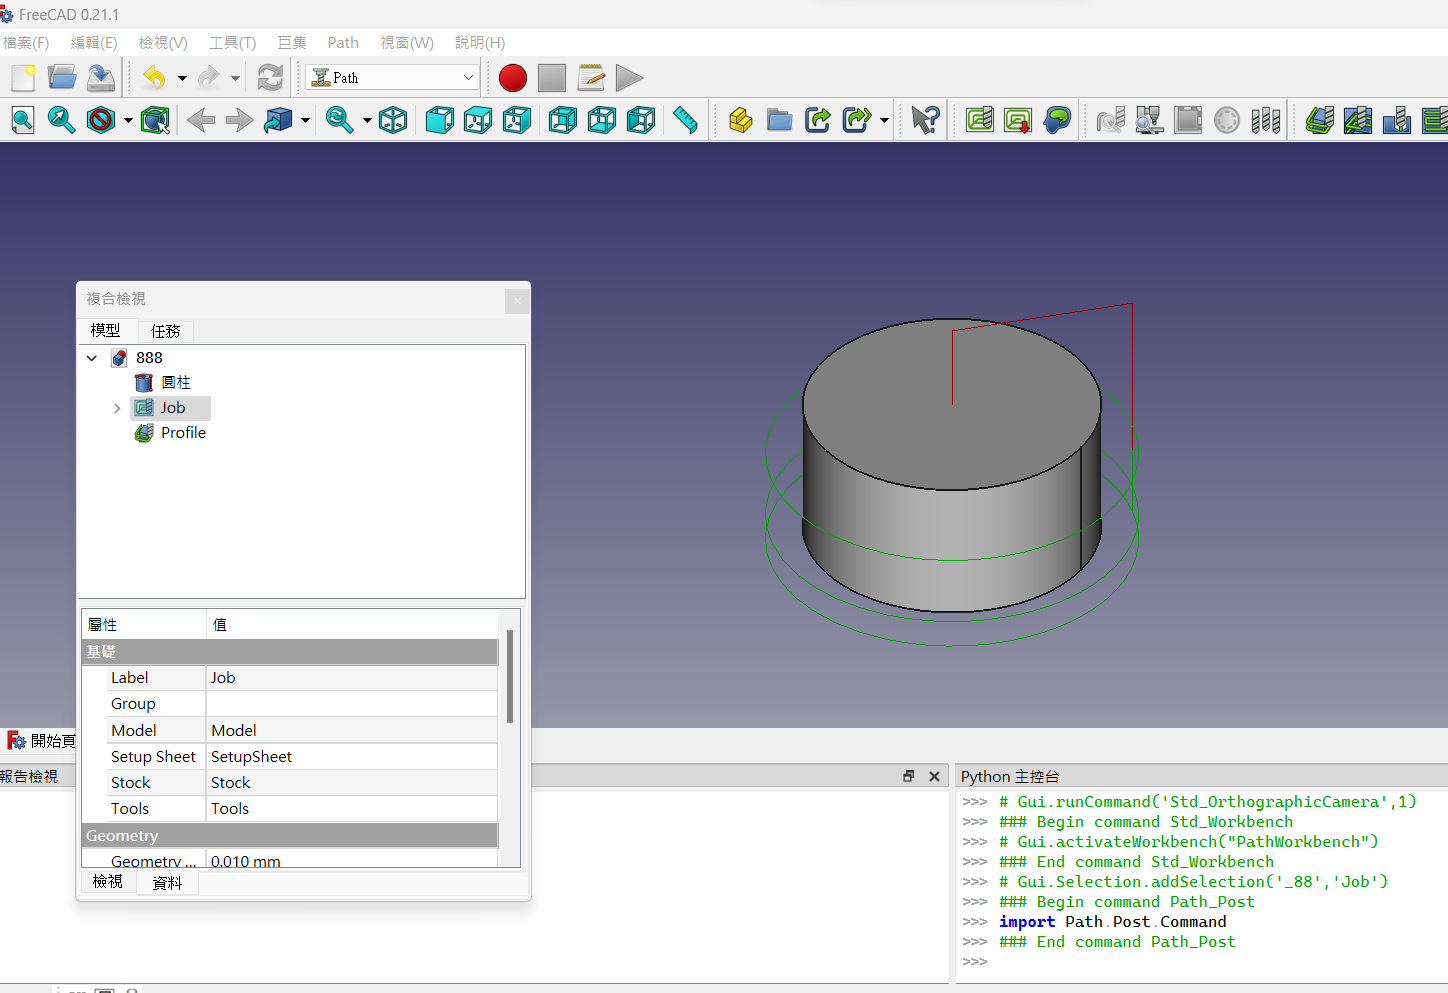Execute the macro with the play icon

pyautogui.click(x=630, y=77)
